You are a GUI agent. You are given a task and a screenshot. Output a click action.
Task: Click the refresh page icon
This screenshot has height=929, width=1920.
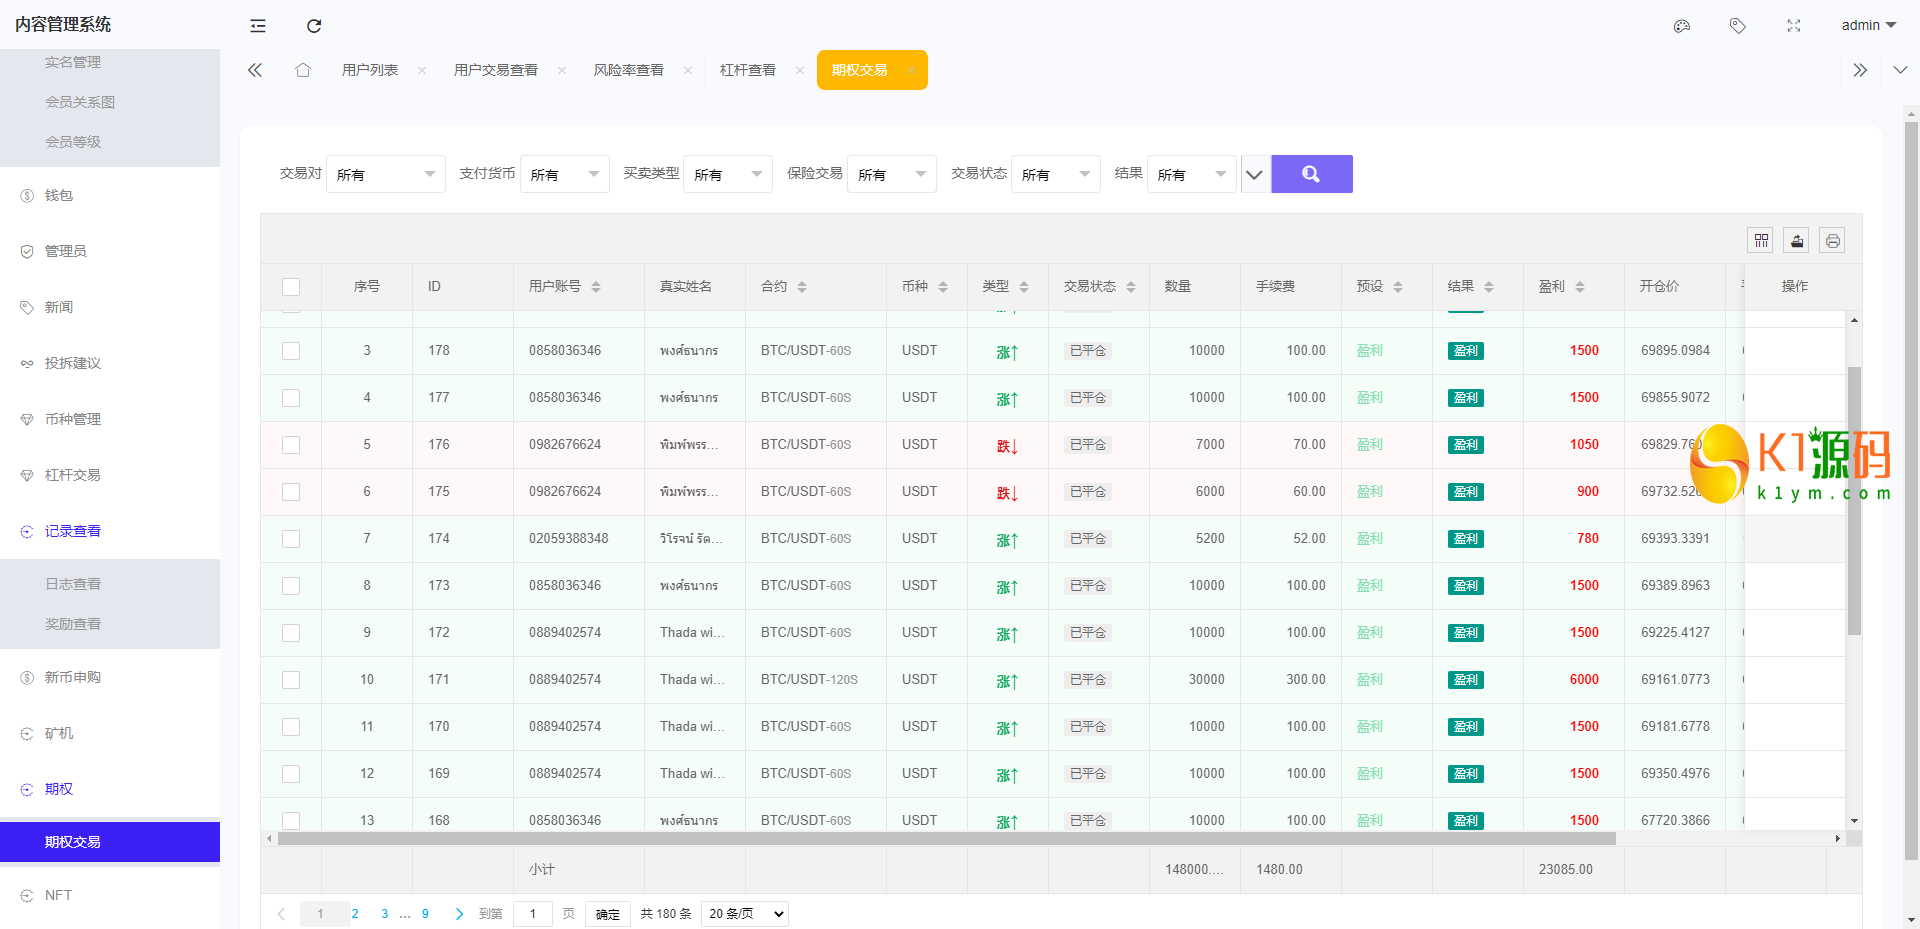tap(314, 26)
